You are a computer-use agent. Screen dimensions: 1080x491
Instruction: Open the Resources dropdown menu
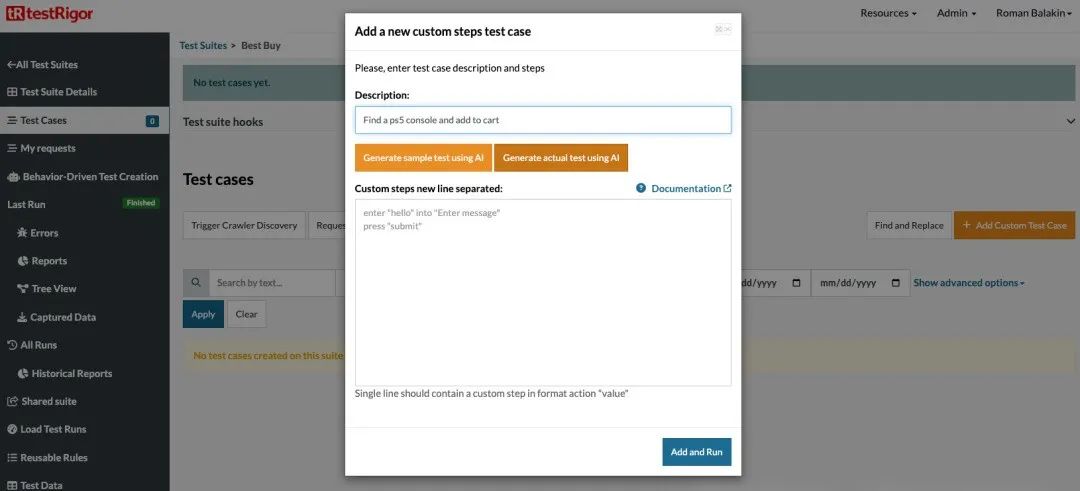[888, 13]
